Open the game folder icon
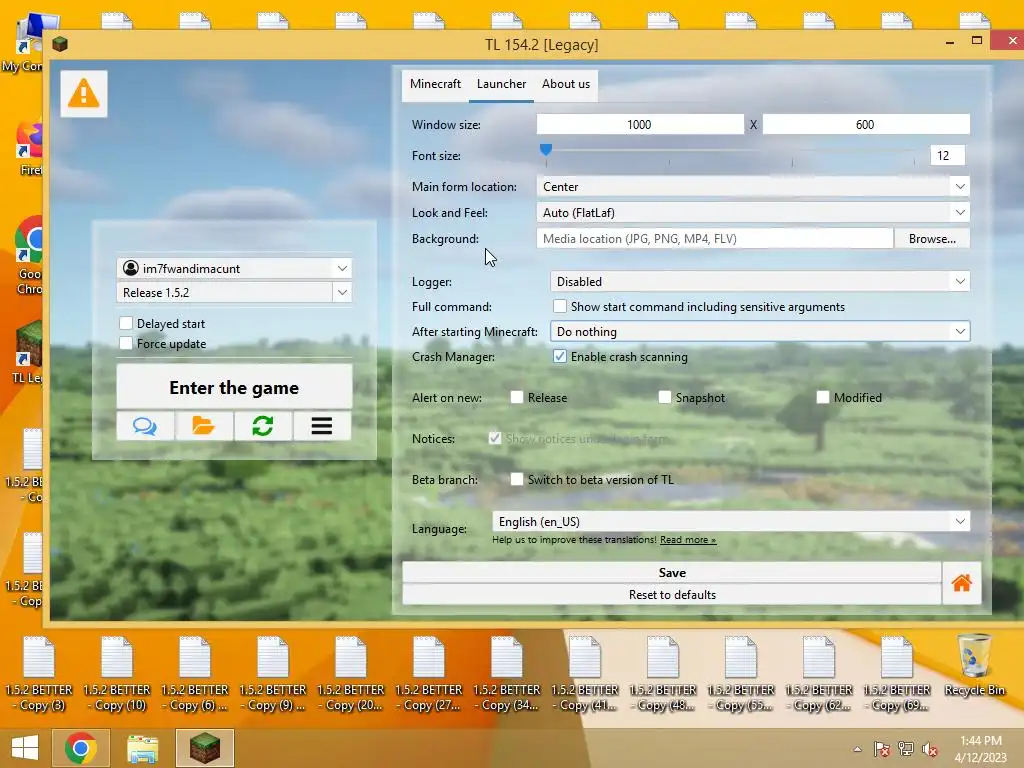This screenshot has height=768, width=1024. point(204,426)
